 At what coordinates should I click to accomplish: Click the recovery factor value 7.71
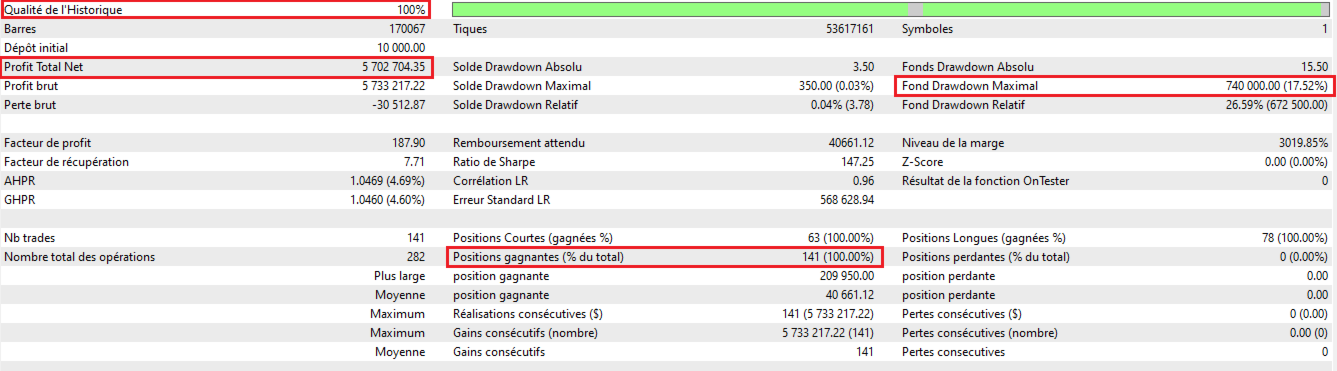(x=415, y=162)
